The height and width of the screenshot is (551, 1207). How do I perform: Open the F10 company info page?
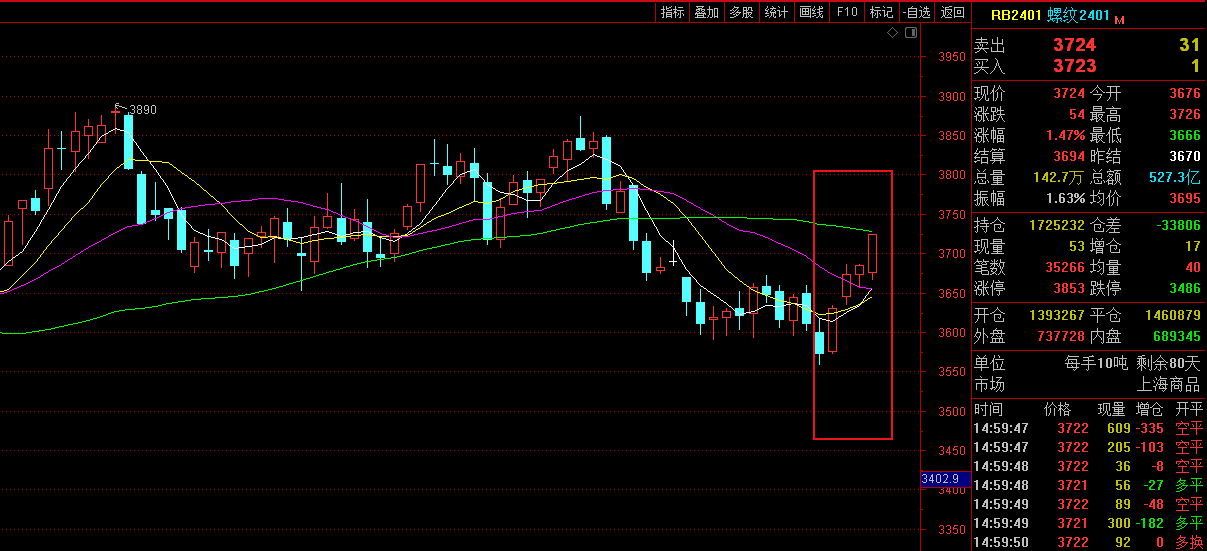[x=847, y=12]
